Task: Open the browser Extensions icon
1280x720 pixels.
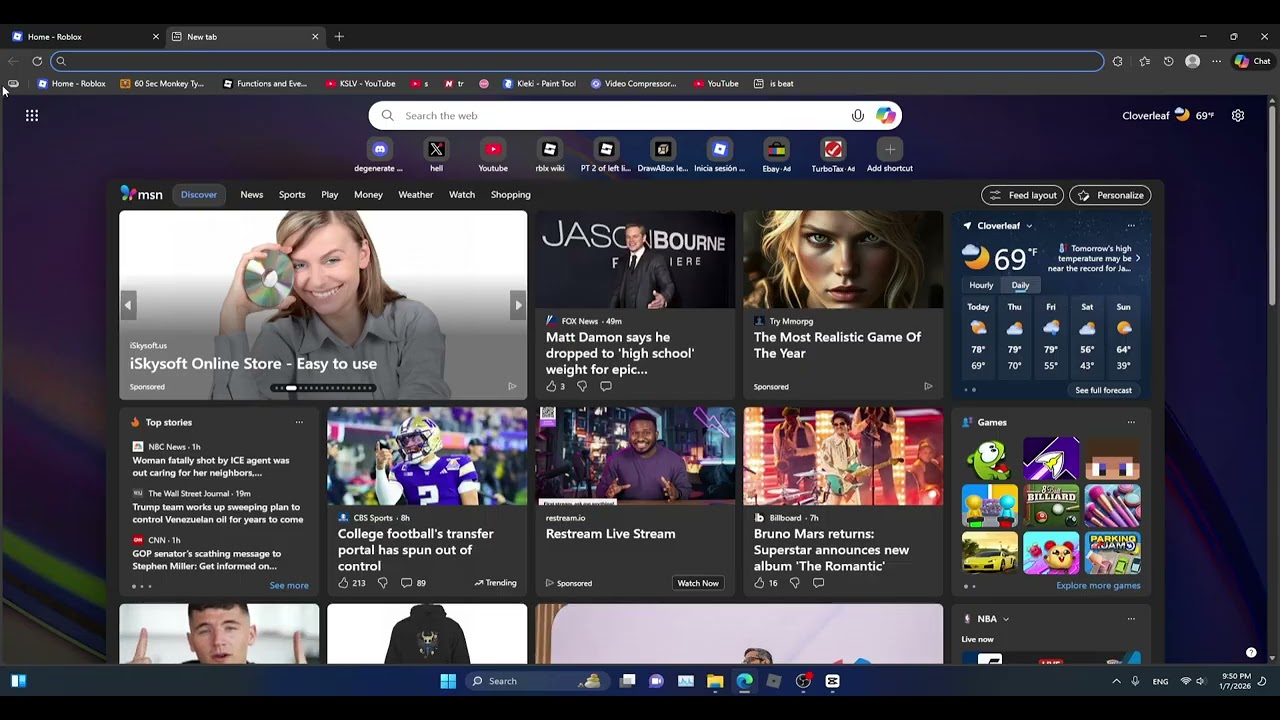Action: 1118,61
